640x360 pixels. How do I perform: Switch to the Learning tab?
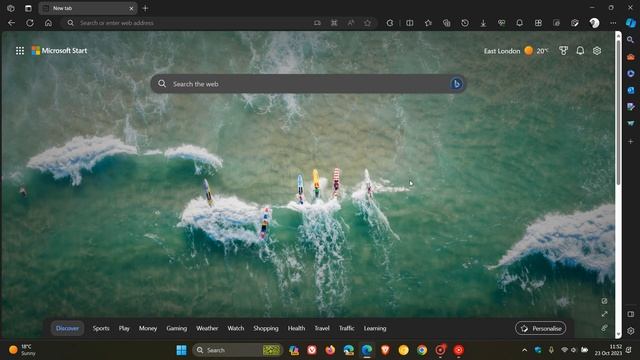(x=375, y=328)
